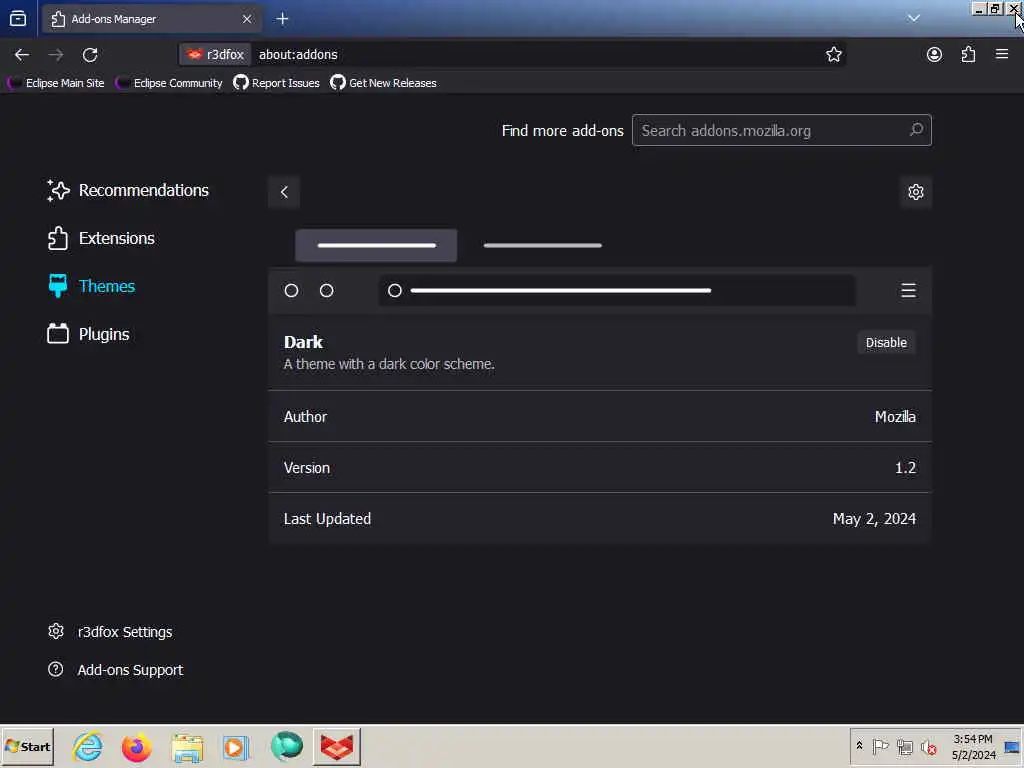Select Themes in the sidebar
Viewport: 1024px width, 768px height.
pos(91,286)
